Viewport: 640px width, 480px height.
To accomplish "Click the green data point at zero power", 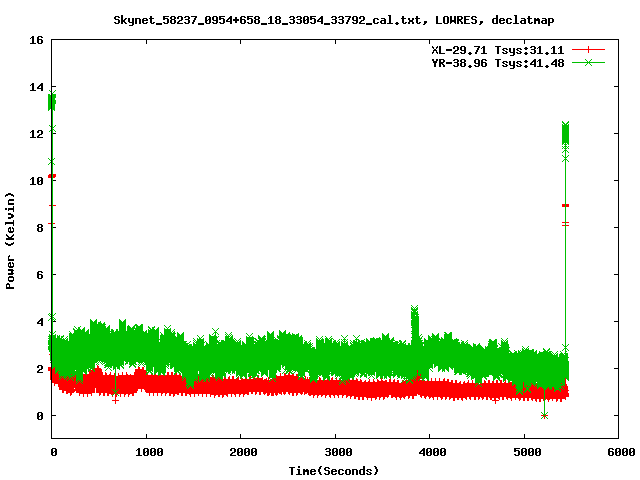I will tap(544, 416).
